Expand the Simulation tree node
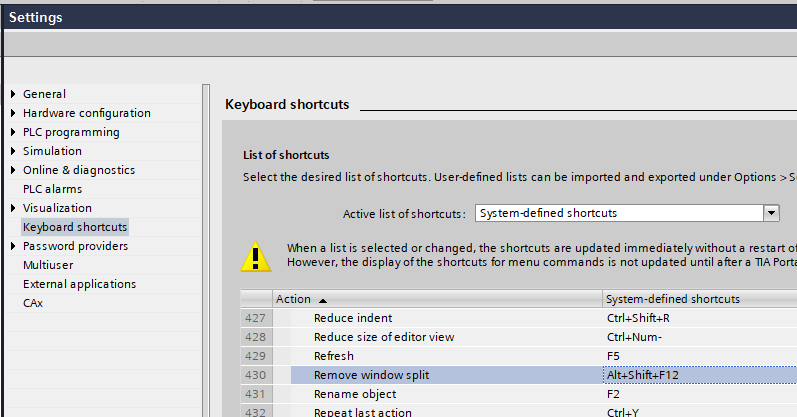Viewport: 797px width, 417px height. click(13, 151)
